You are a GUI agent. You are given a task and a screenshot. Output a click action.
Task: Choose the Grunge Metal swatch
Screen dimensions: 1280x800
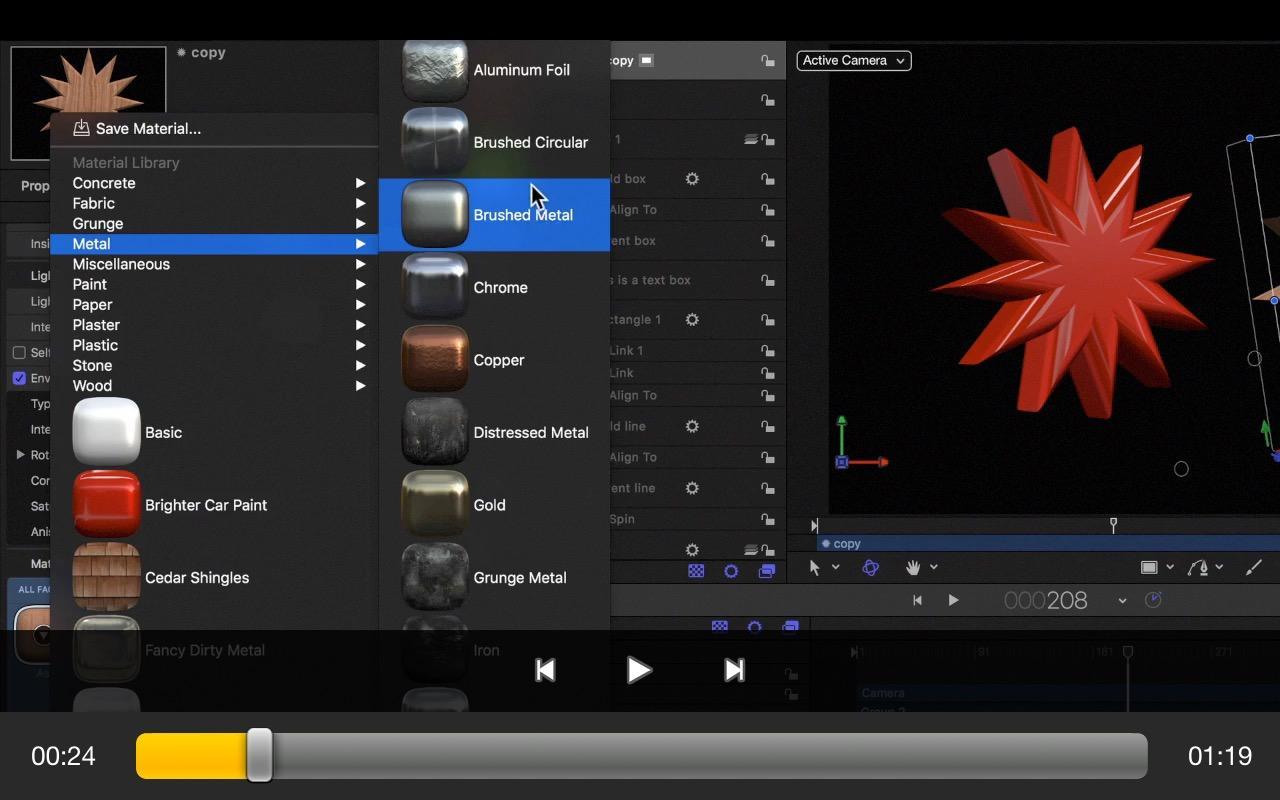435,577
